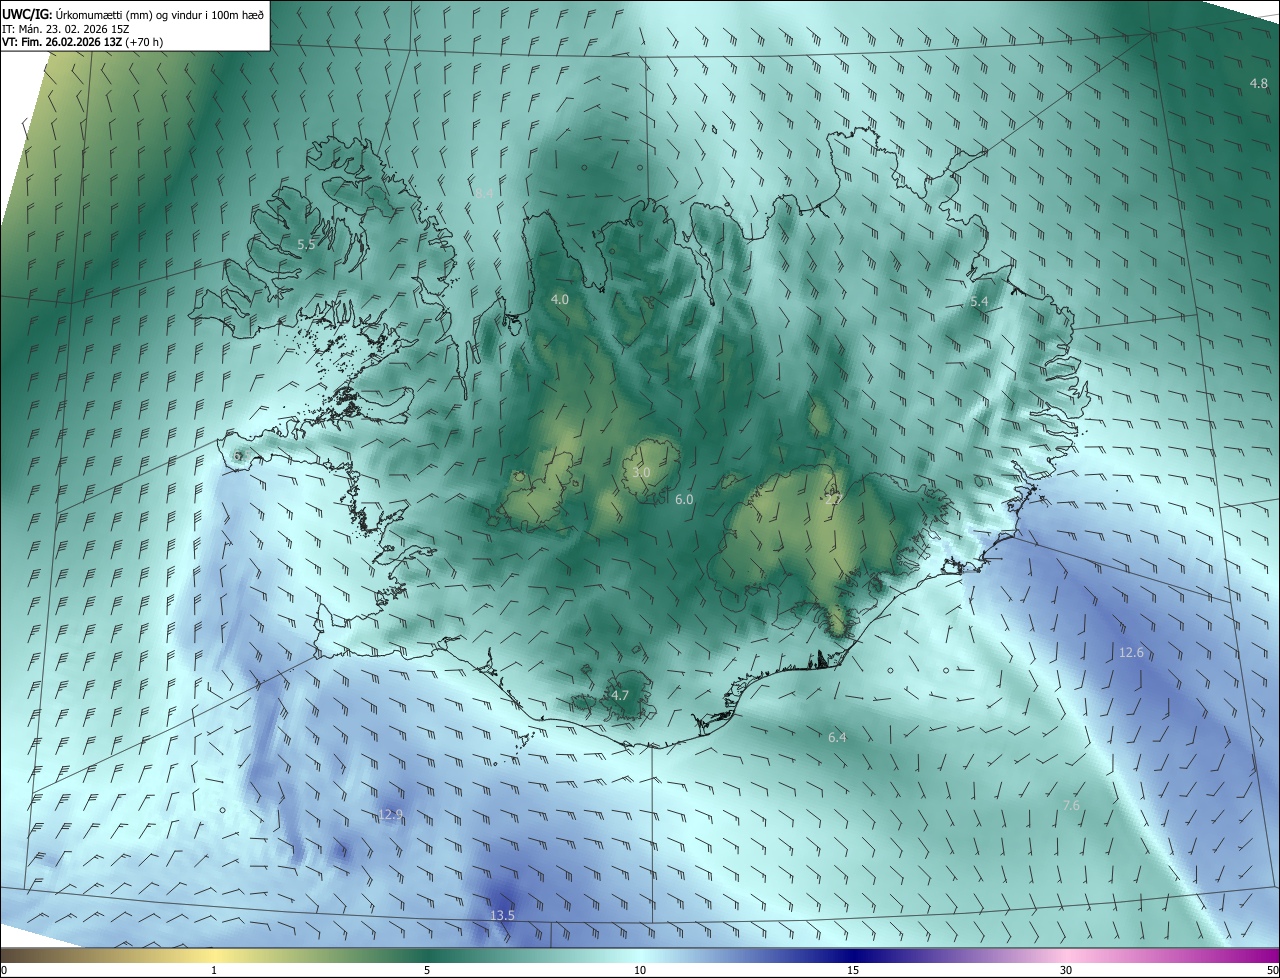Image resolution: width=1280 pixels, height=978 pixels.
Task: Click the '0' tick label on the color scale
Action: (4, 970)
